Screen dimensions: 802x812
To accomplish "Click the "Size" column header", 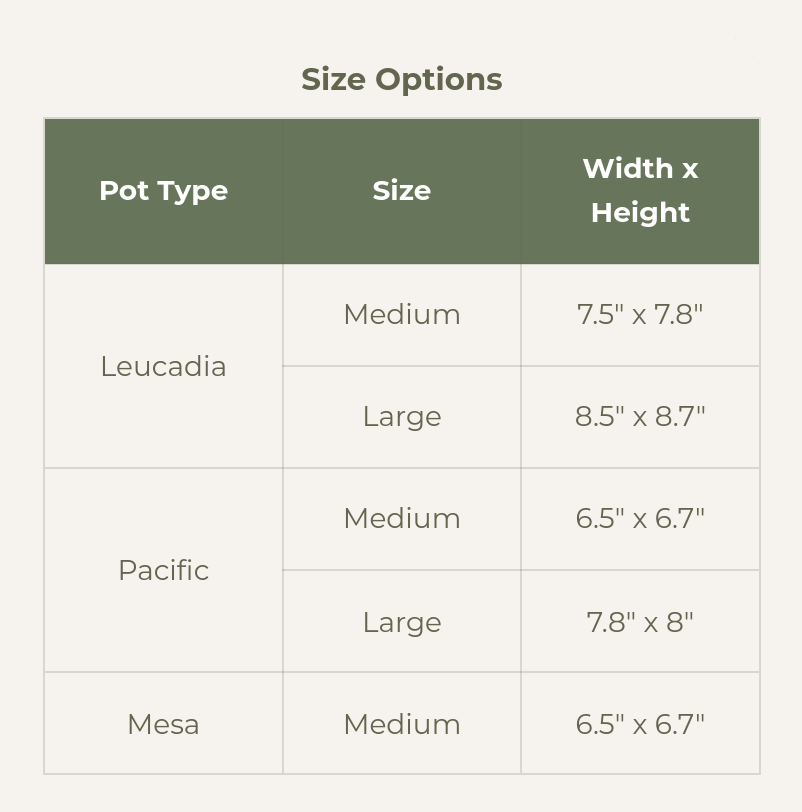I will coord(401,191).
